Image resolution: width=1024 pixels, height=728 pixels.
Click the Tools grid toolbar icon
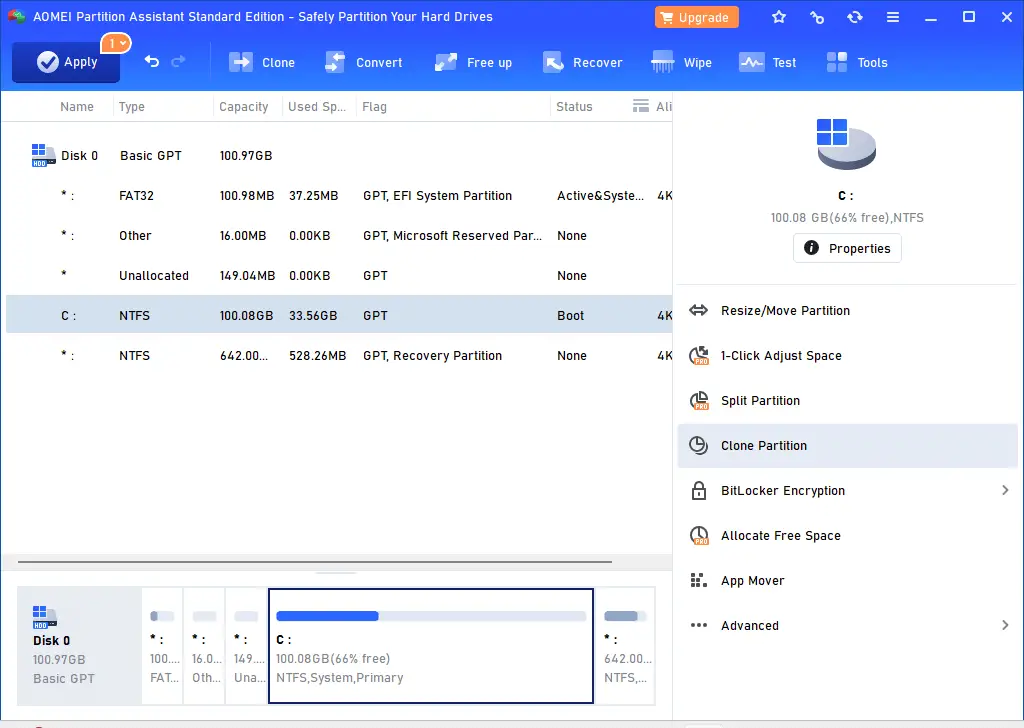tap(837, 62)
